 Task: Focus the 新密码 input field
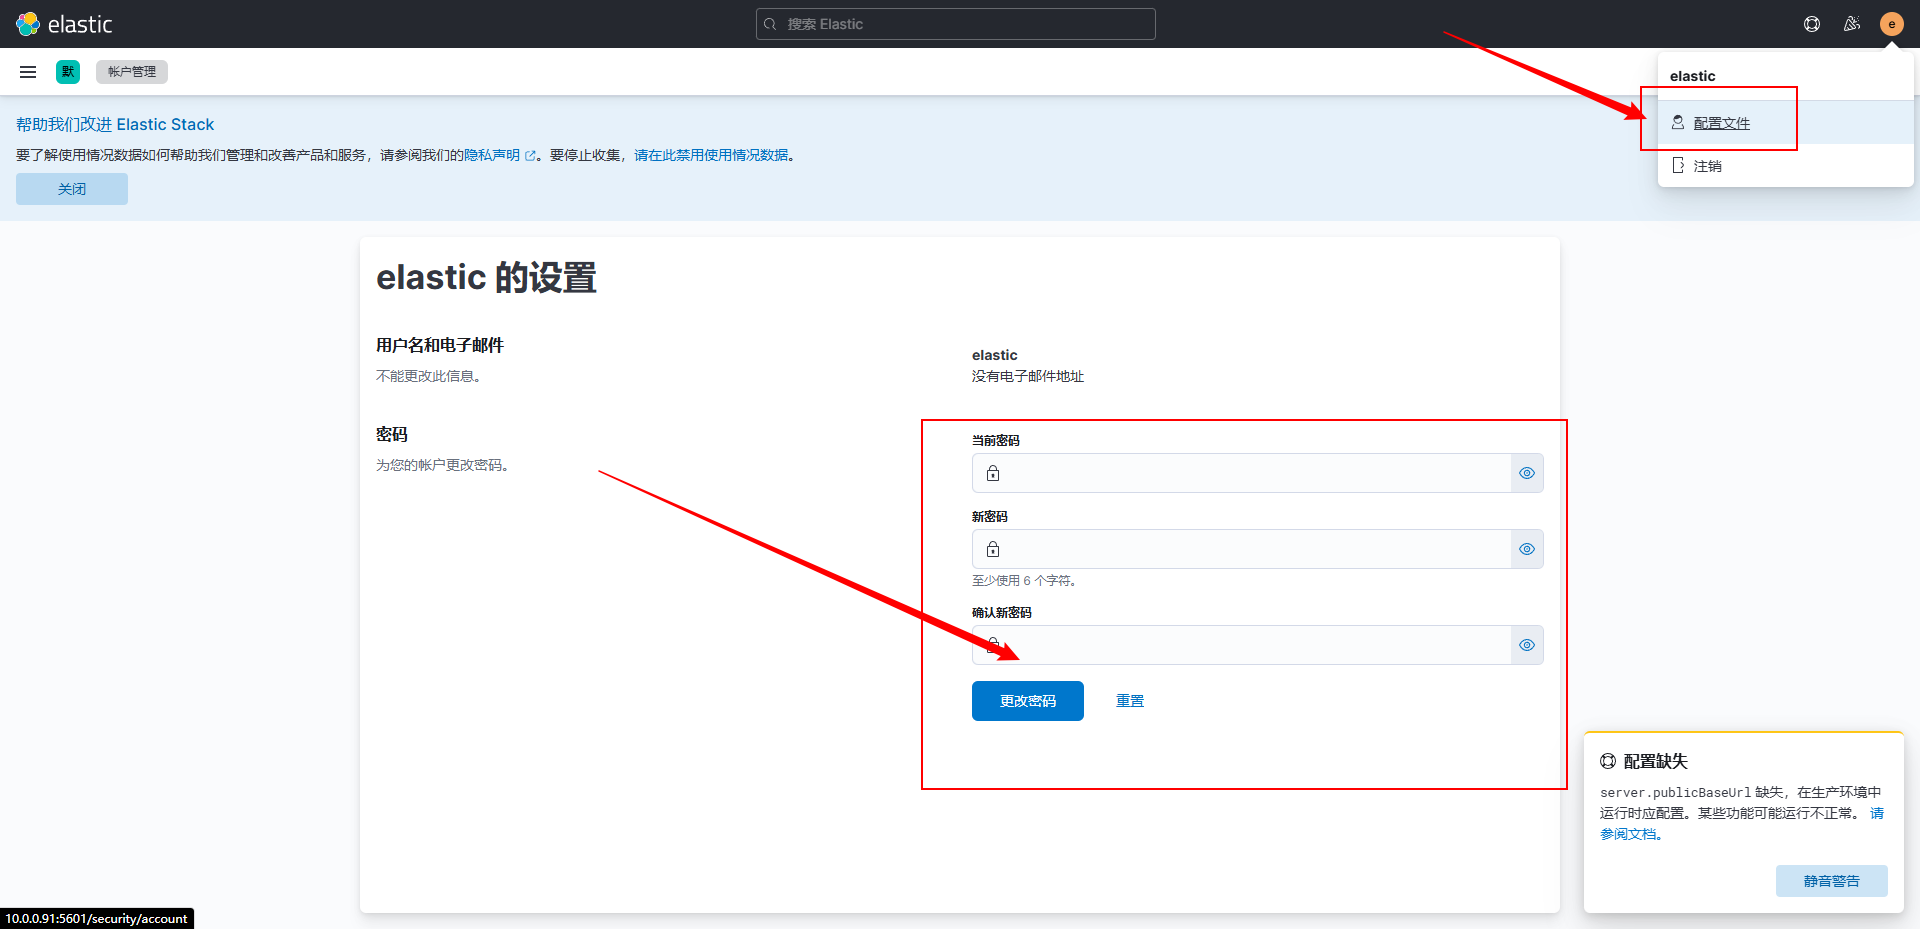[1241, 549]
